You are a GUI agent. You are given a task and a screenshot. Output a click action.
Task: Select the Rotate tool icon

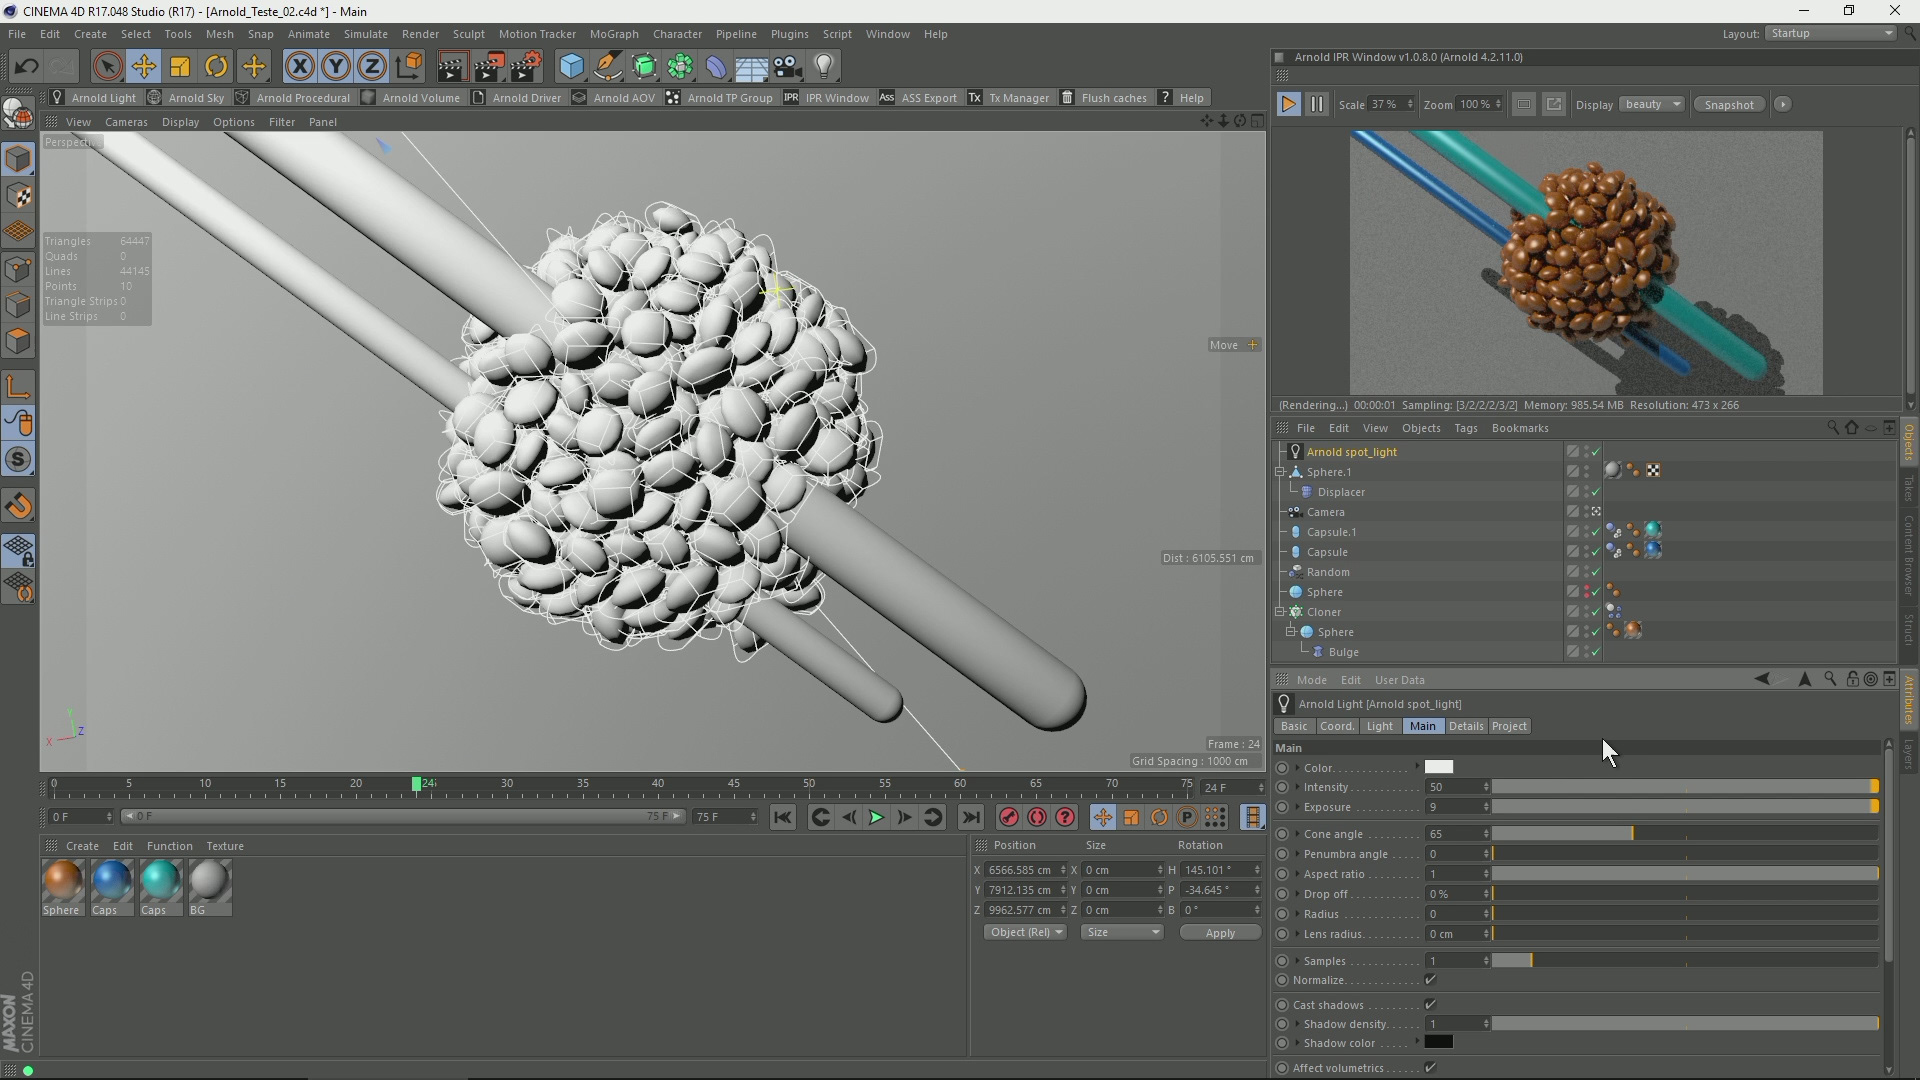(216, 67)
